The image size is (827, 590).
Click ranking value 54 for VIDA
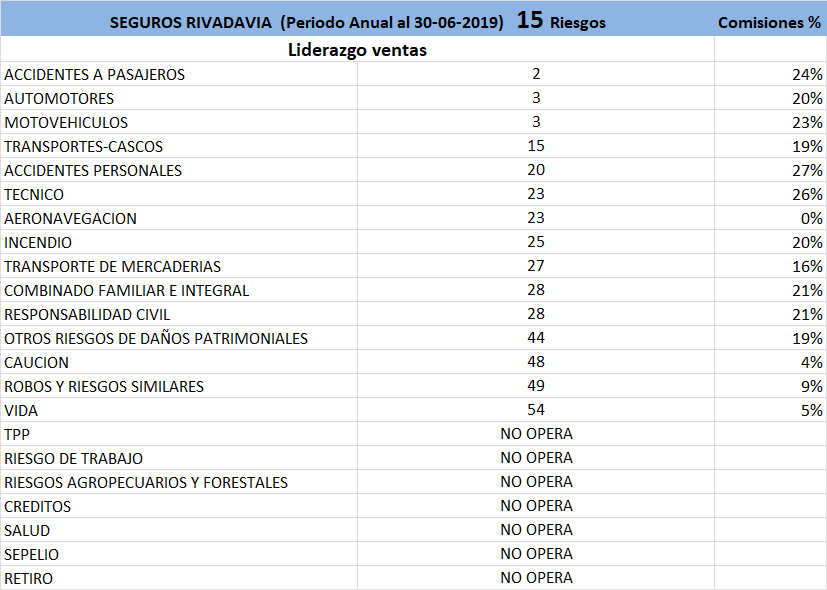pos(536,410)
